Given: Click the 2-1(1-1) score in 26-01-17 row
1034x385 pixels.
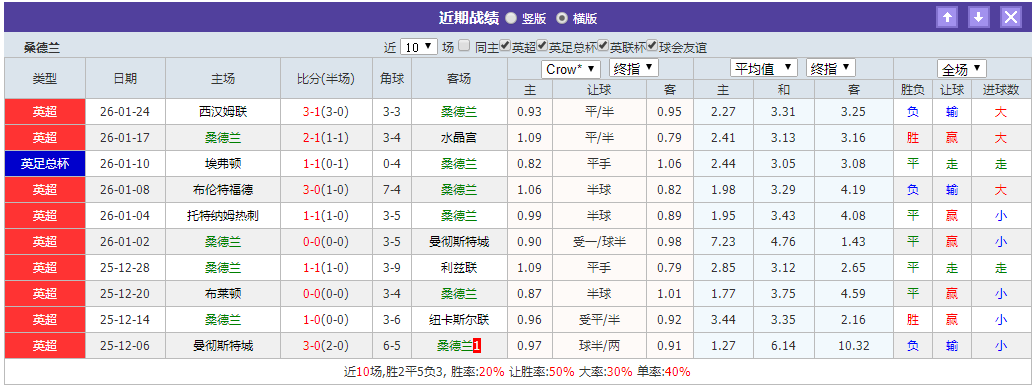Looking at the screenshot, I should click(x=326, y=138).
